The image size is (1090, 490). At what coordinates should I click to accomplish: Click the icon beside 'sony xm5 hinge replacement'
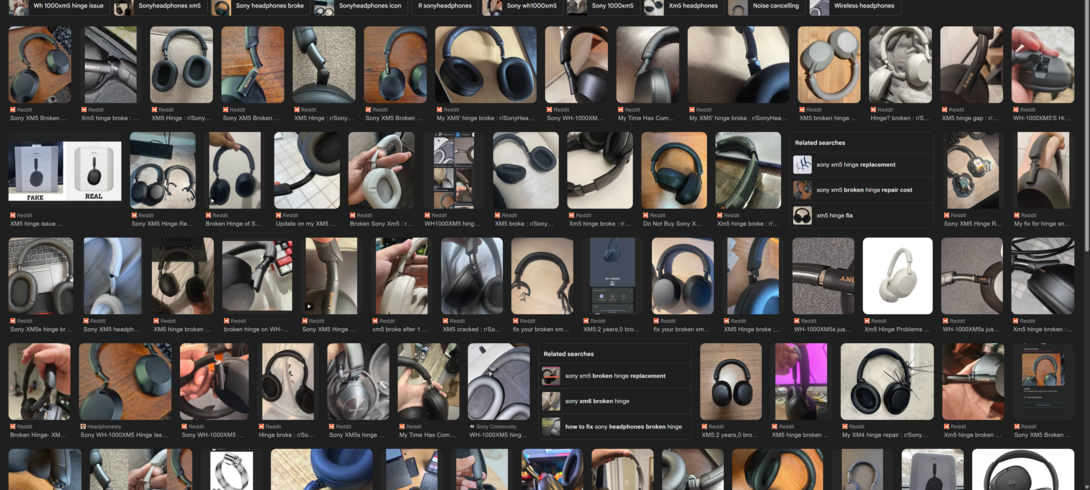pyautogui.click(x=802, y=164)
